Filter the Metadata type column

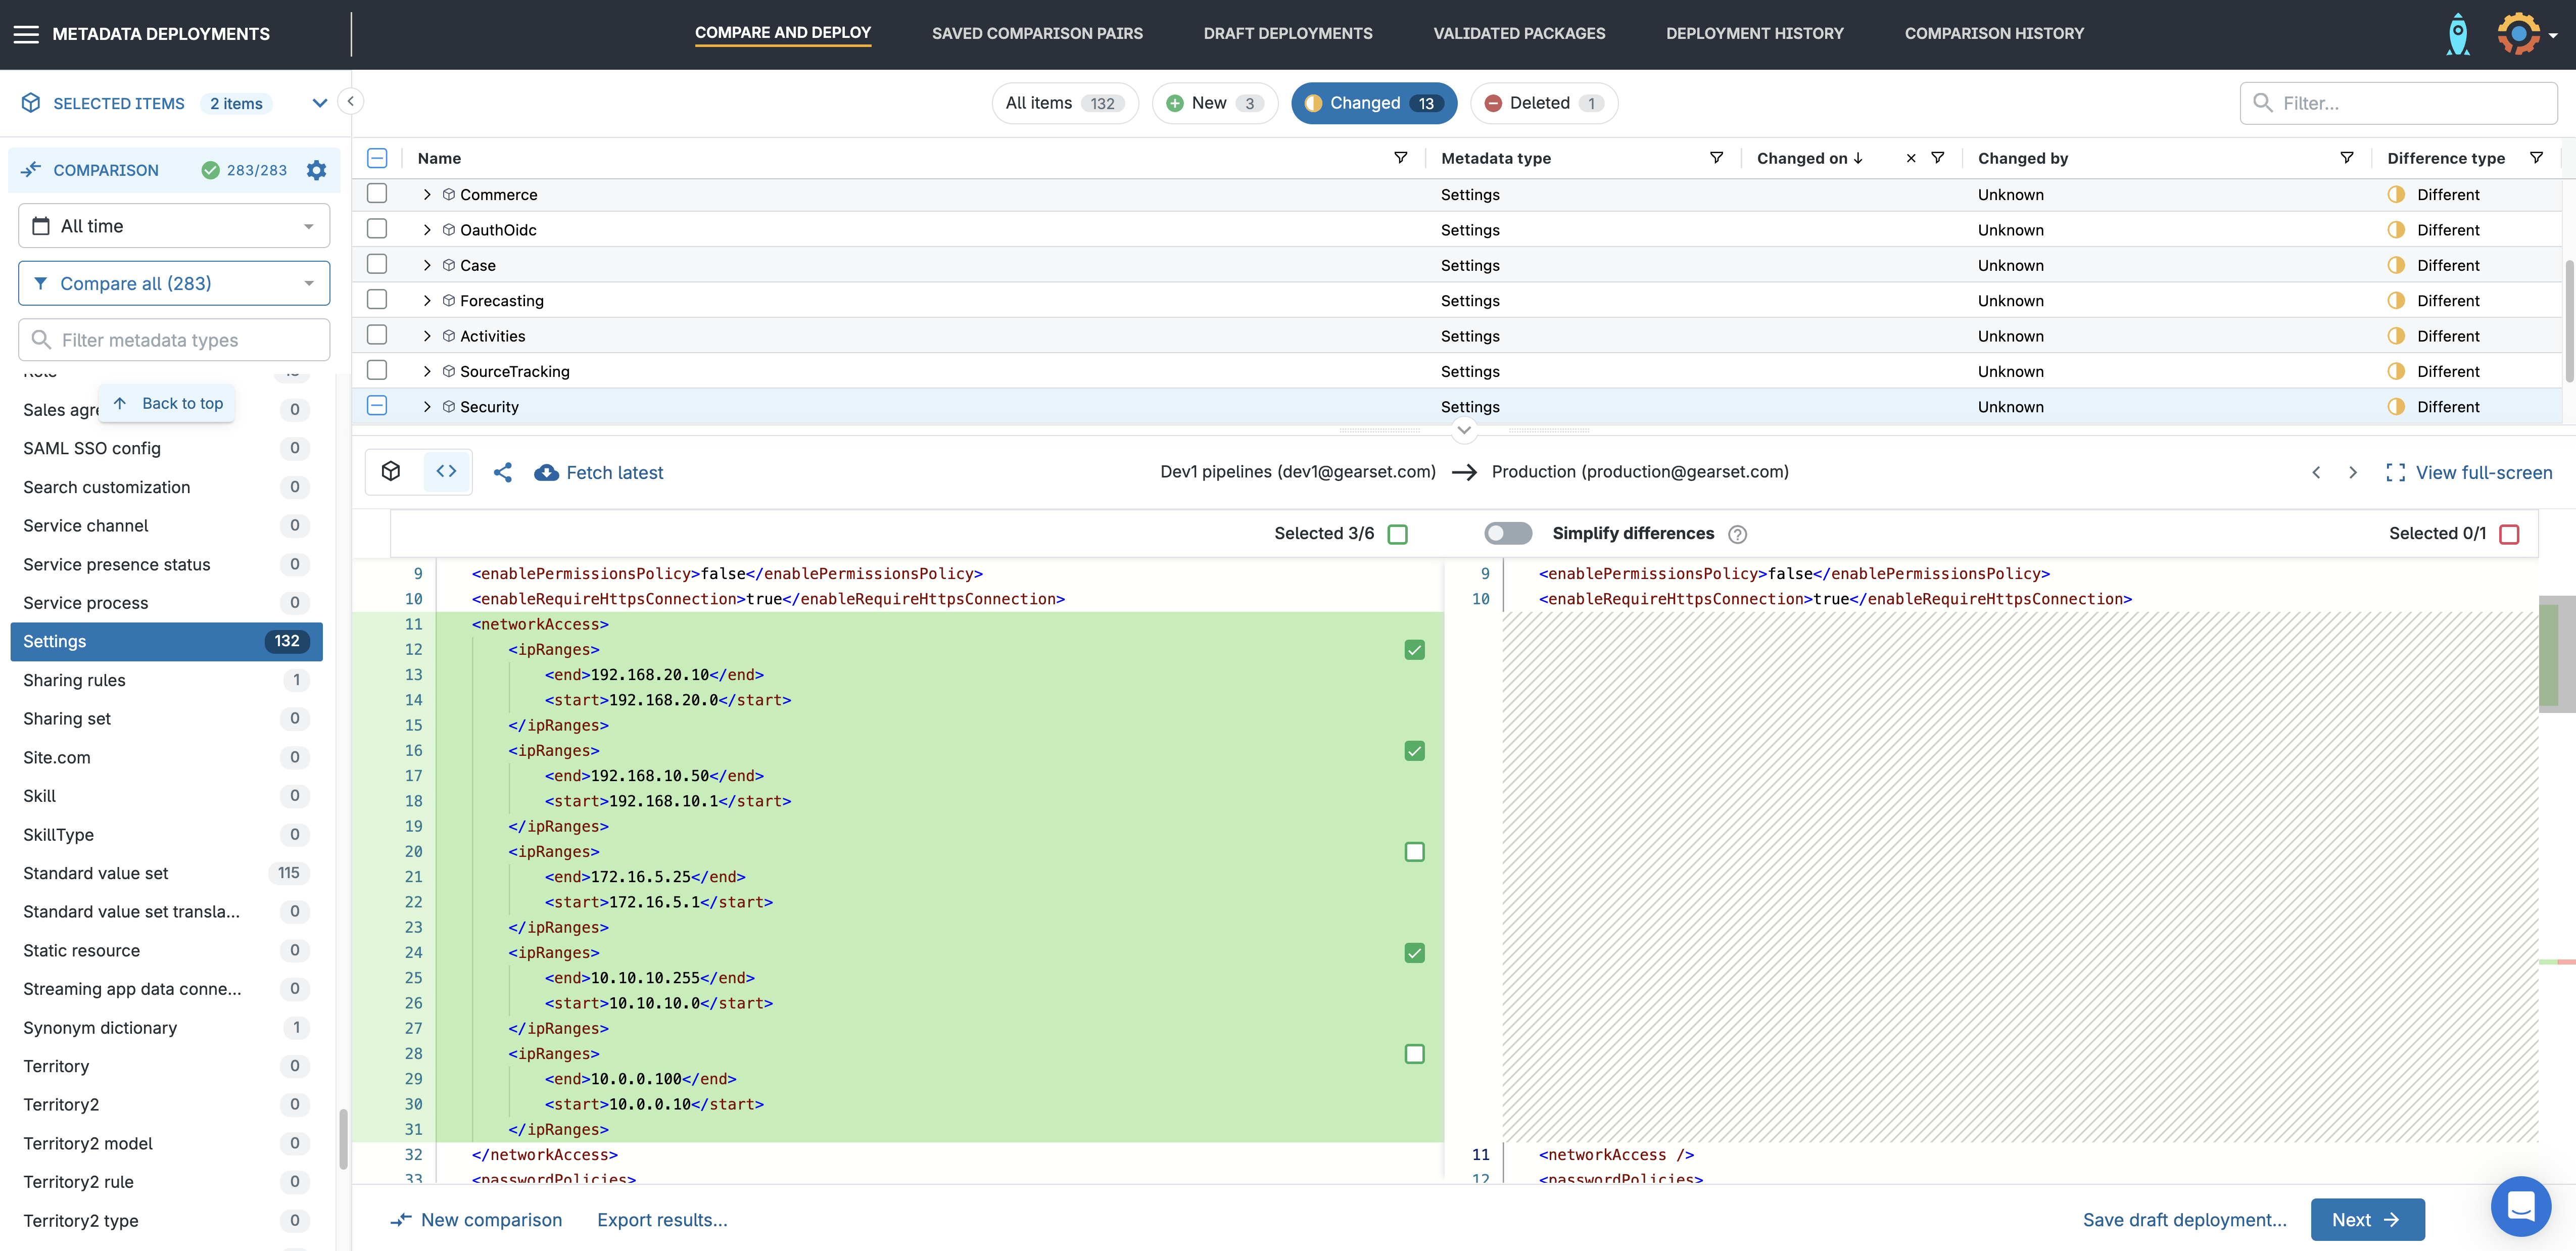tap(1716, 158)
